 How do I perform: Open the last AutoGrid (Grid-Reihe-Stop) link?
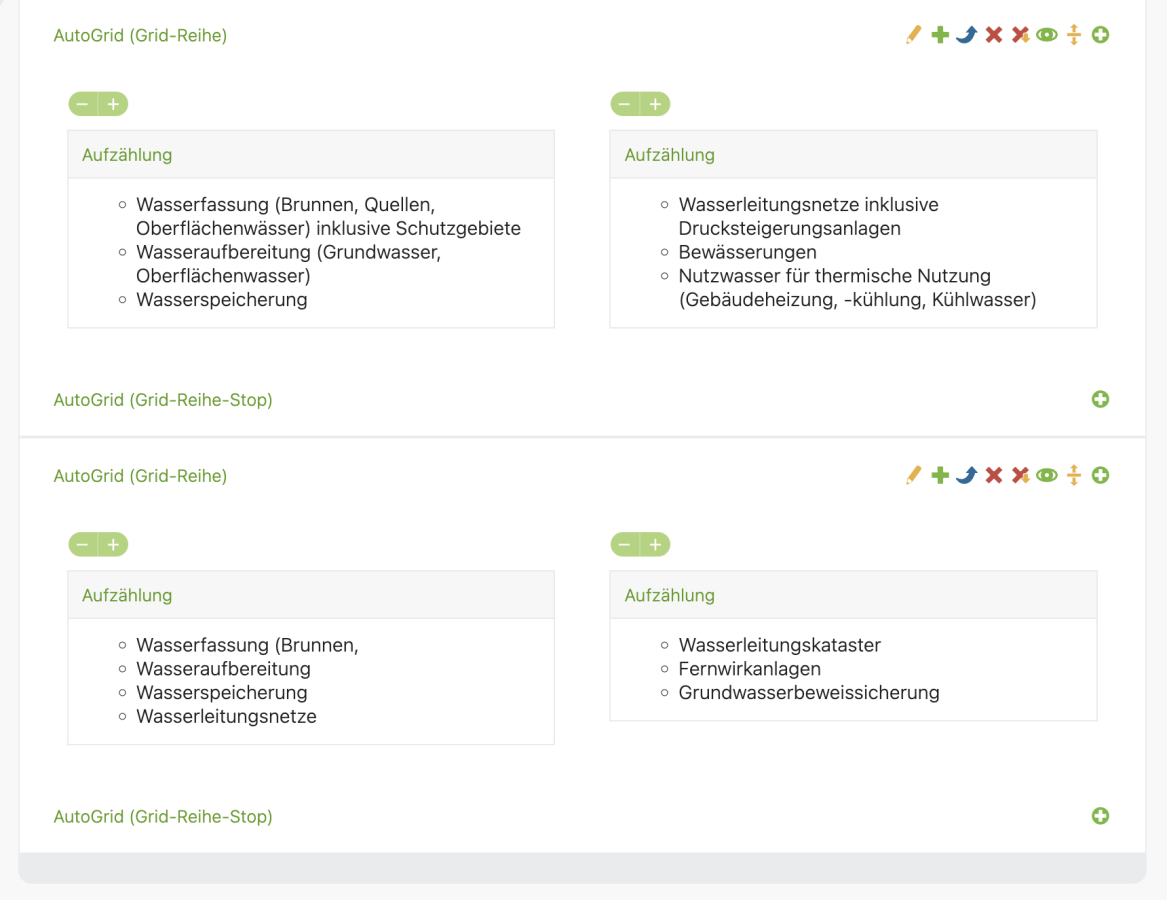tap(163, 817)
